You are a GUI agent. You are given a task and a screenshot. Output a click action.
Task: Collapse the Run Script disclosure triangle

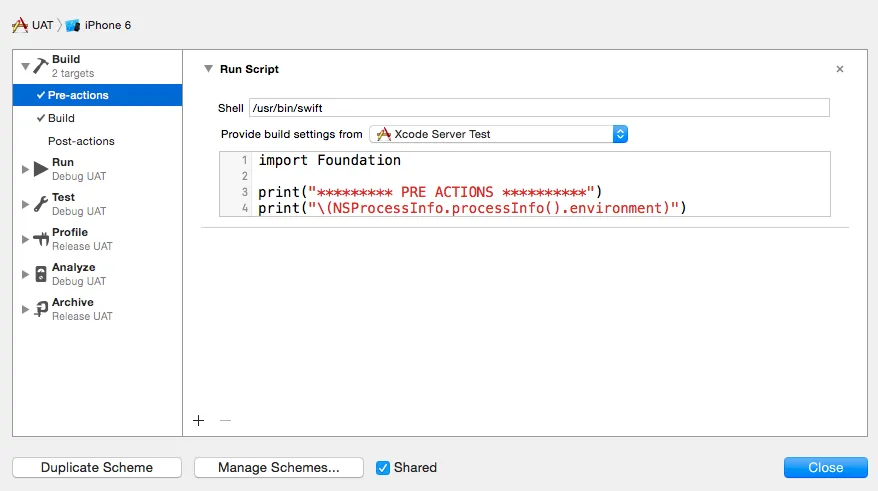pos(208,69)
